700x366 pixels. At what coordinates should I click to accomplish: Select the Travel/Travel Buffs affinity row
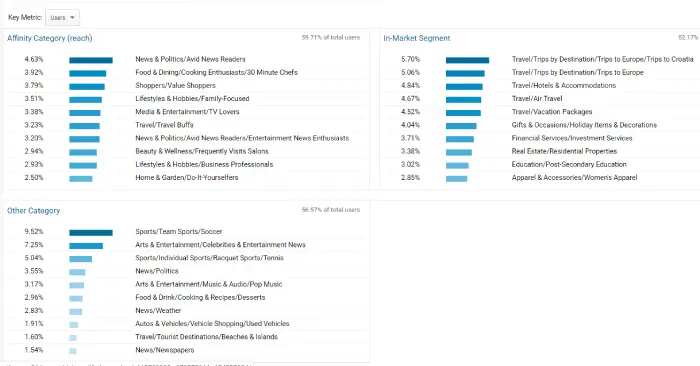[186, 125]
